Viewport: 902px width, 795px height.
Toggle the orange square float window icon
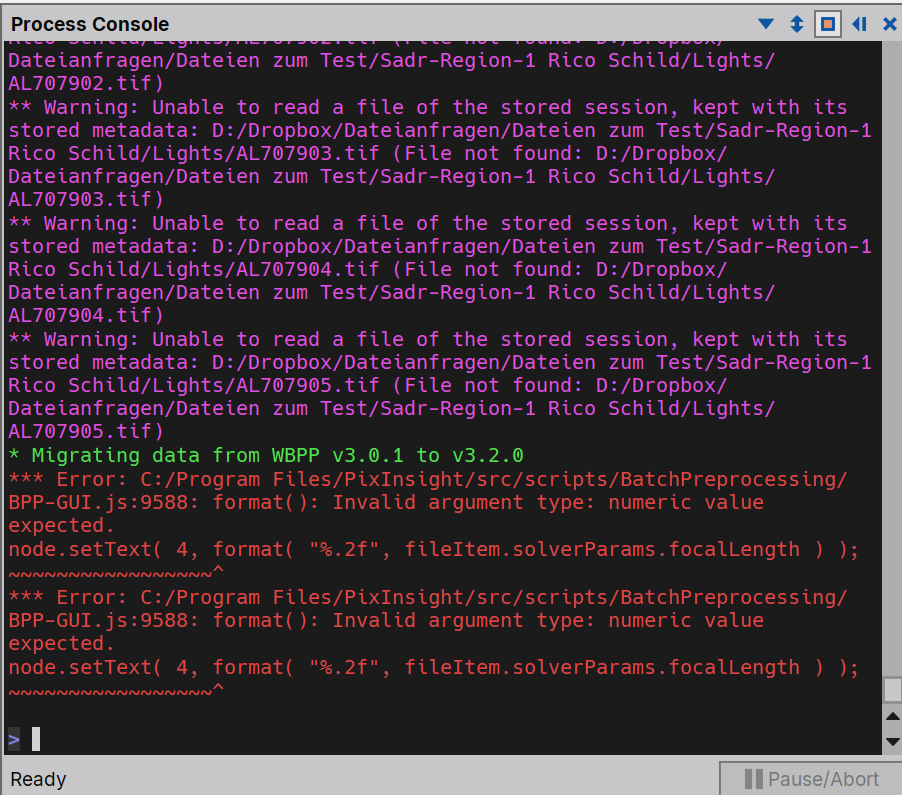tap(828, 24)
